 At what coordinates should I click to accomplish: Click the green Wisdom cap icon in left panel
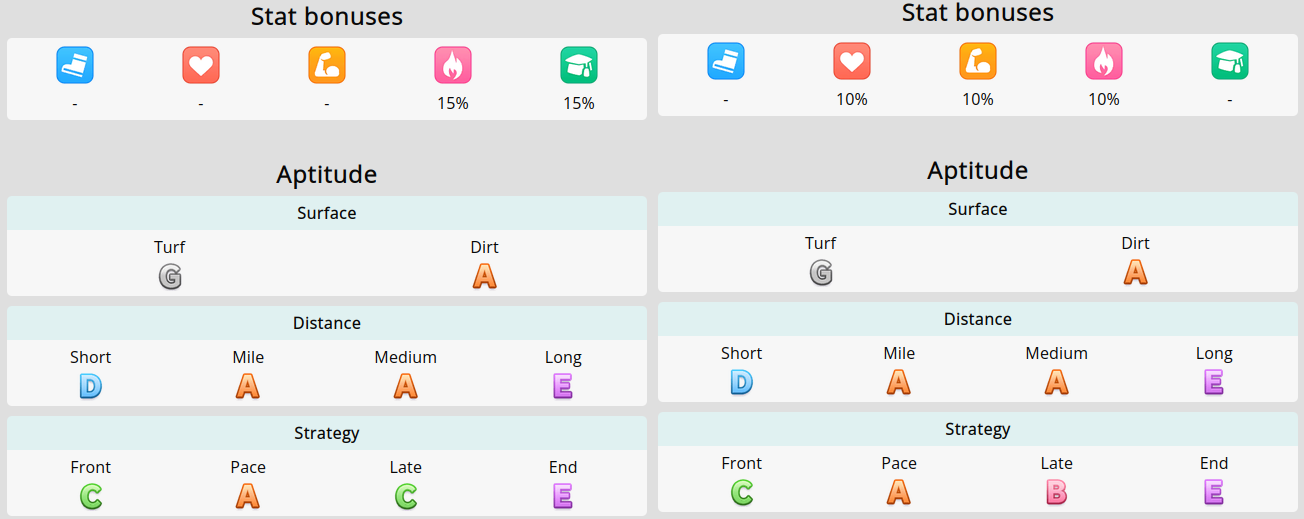[579, 65]
